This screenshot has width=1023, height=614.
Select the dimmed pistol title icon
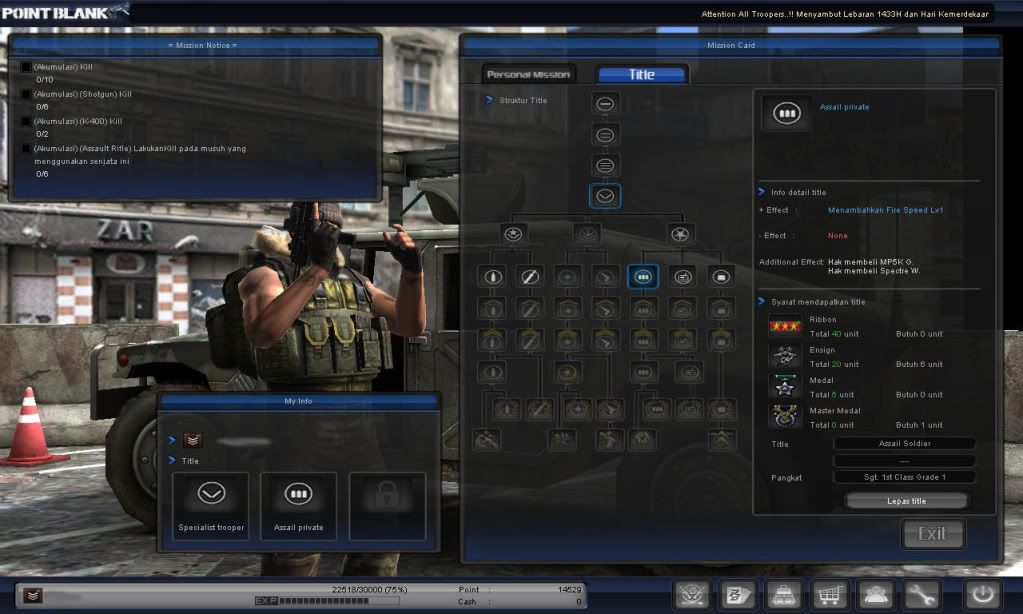605,277
